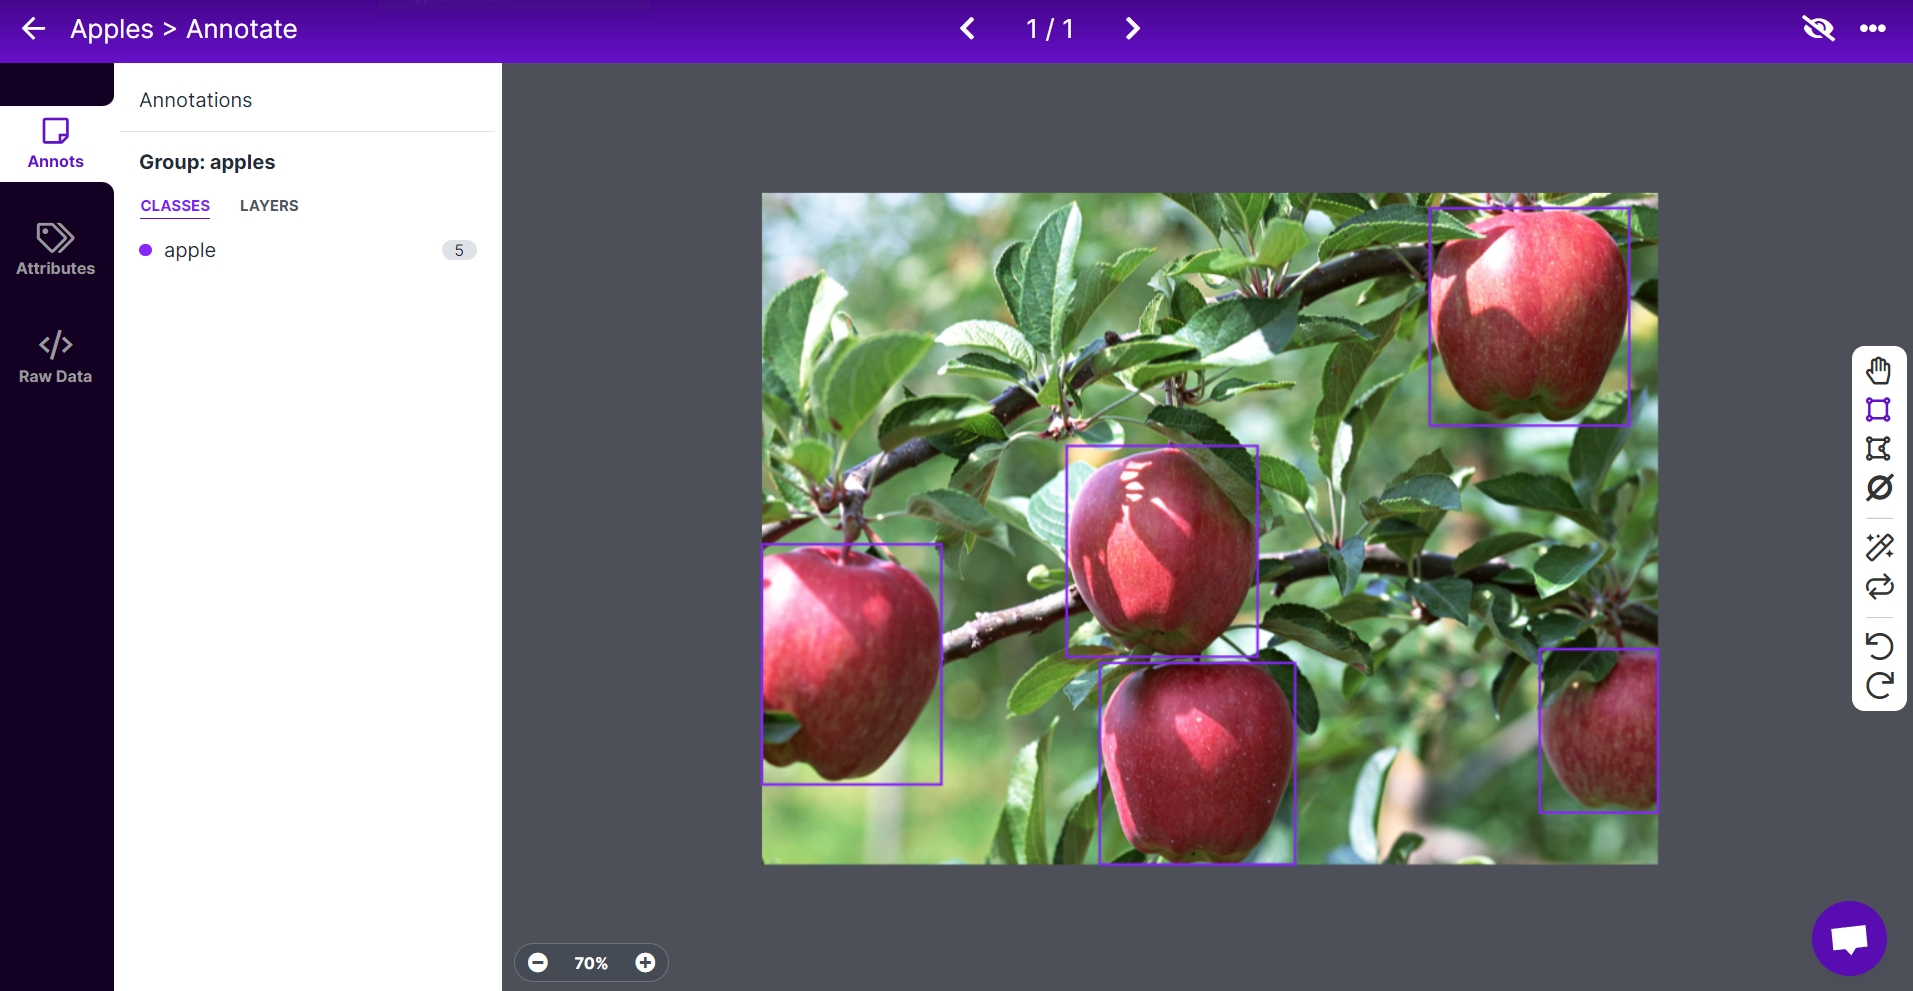Undo the last action

pyautogui.click(x=1879, y=646)
